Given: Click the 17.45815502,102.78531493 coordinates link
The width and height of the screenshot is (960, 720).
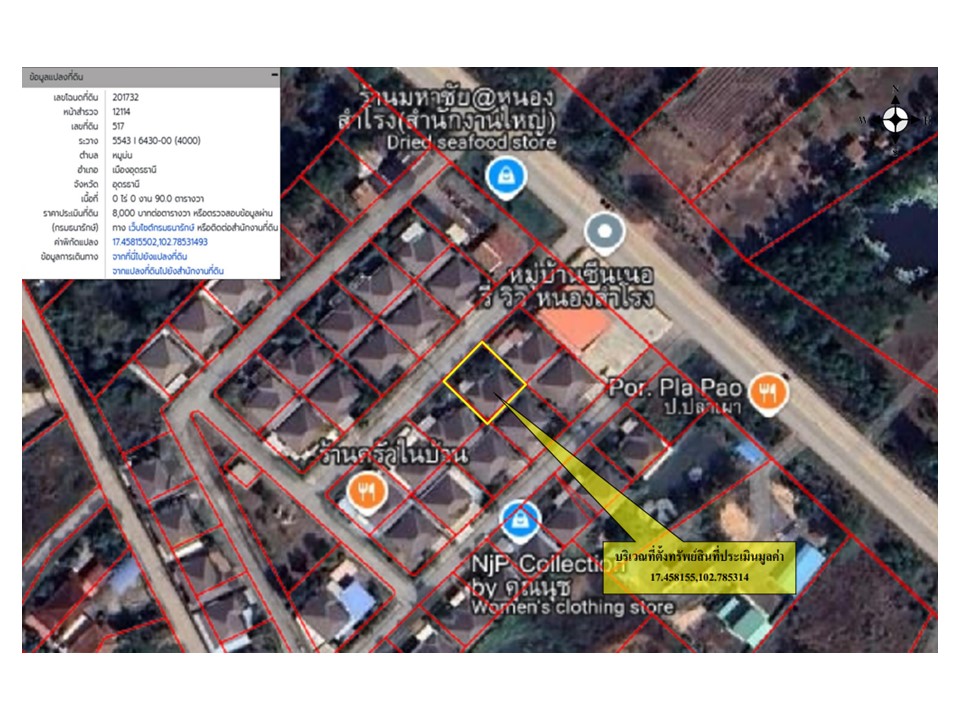Looking at the screenshot, I should (x=160, y=242).
